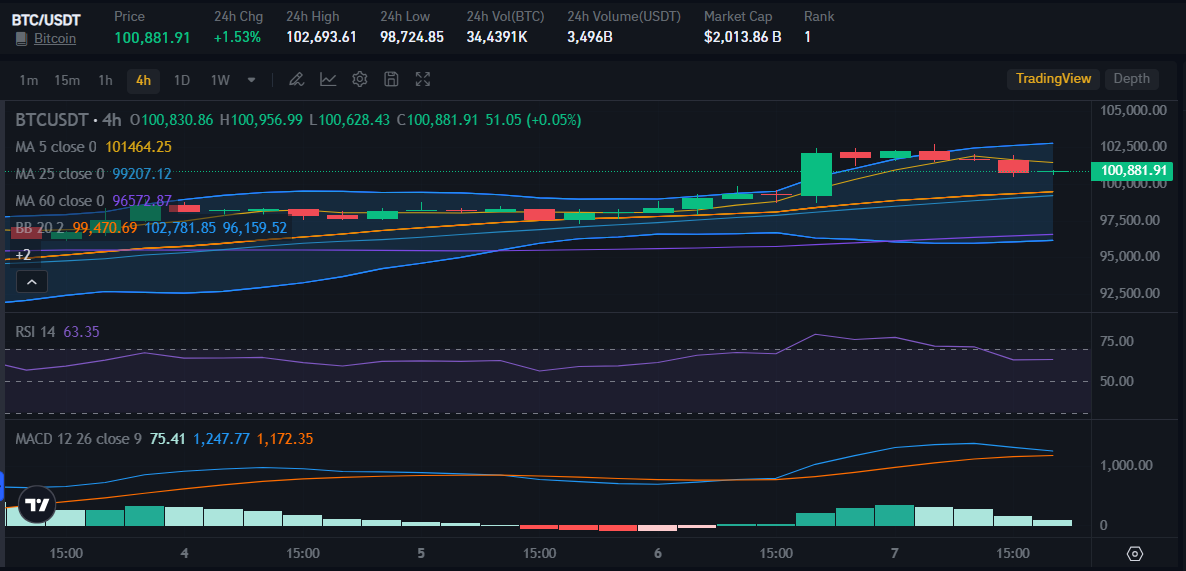Image resolution: width=1186 pixels, height=571 pixels.
Task: Click the BTCUSDT 4h chart symbol legend
Action: [68, 119]
